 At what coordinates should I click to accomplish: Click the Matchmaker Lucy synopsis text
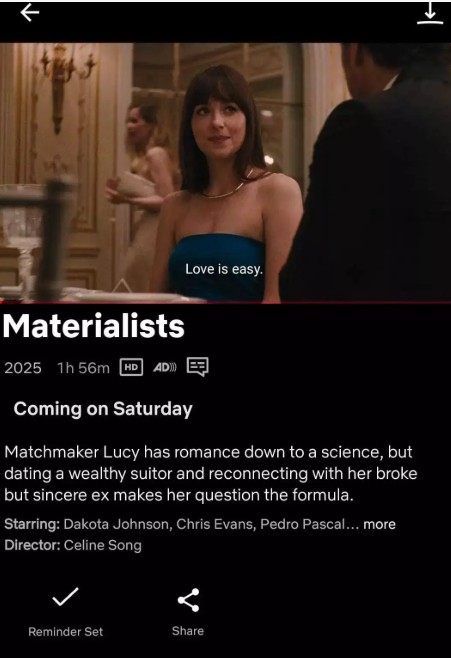(211, 473)
